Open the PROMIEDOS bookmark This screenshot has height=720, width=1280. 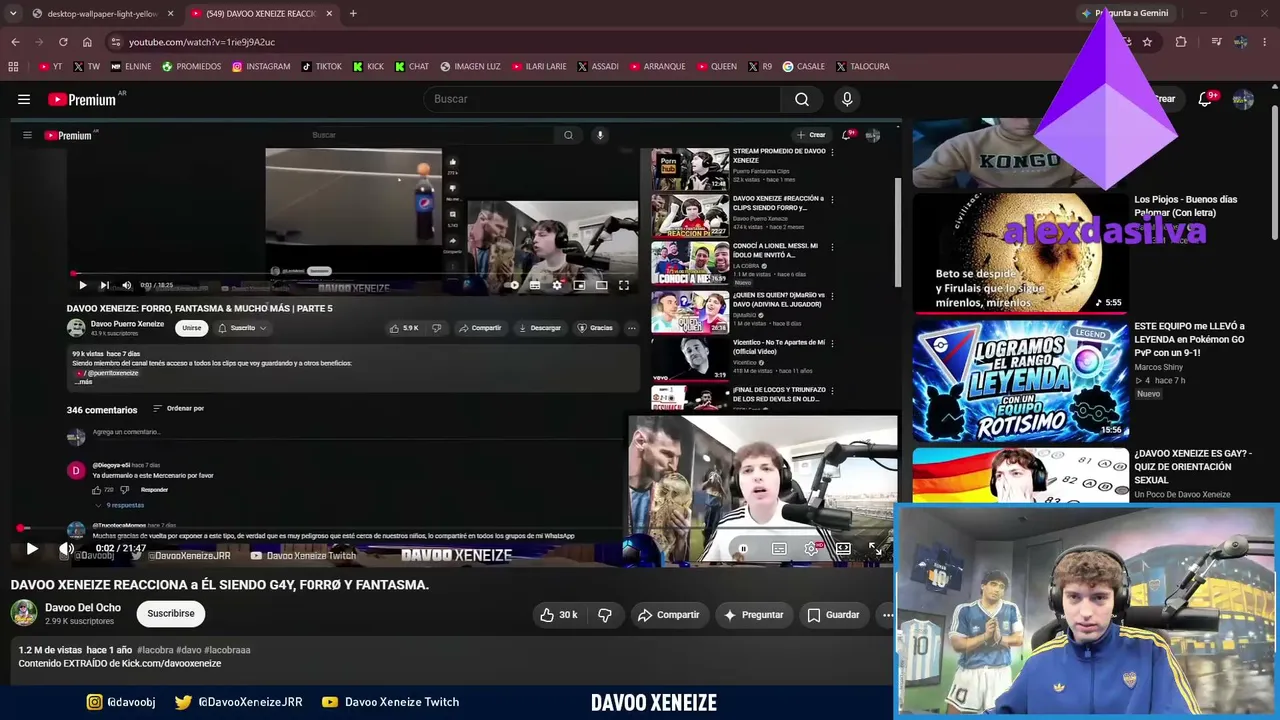[192, 67]
